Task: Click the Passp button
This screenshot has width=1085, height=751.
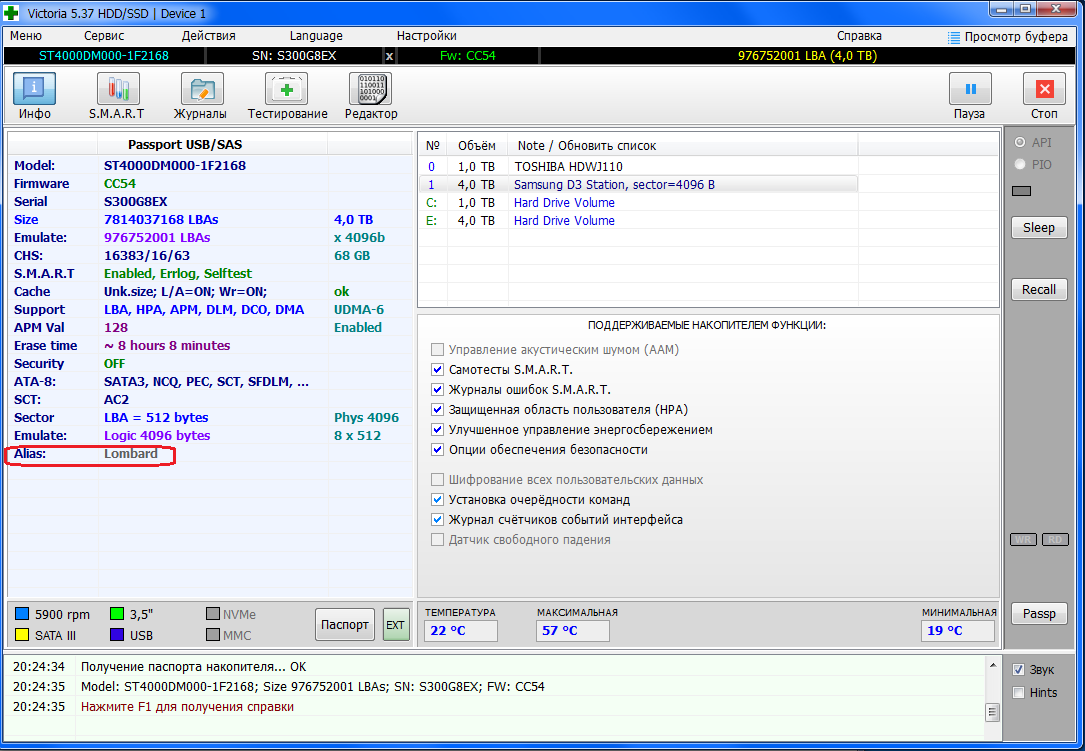Action: (1039, 613)
